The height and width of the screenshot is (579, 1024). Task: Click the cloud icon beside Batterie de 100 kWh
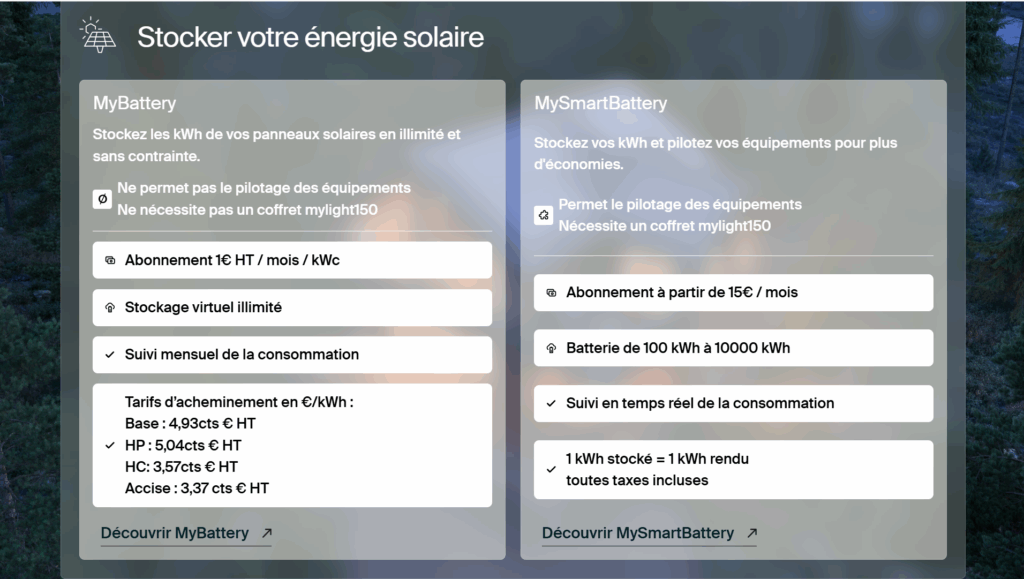(x=551, y=348)
